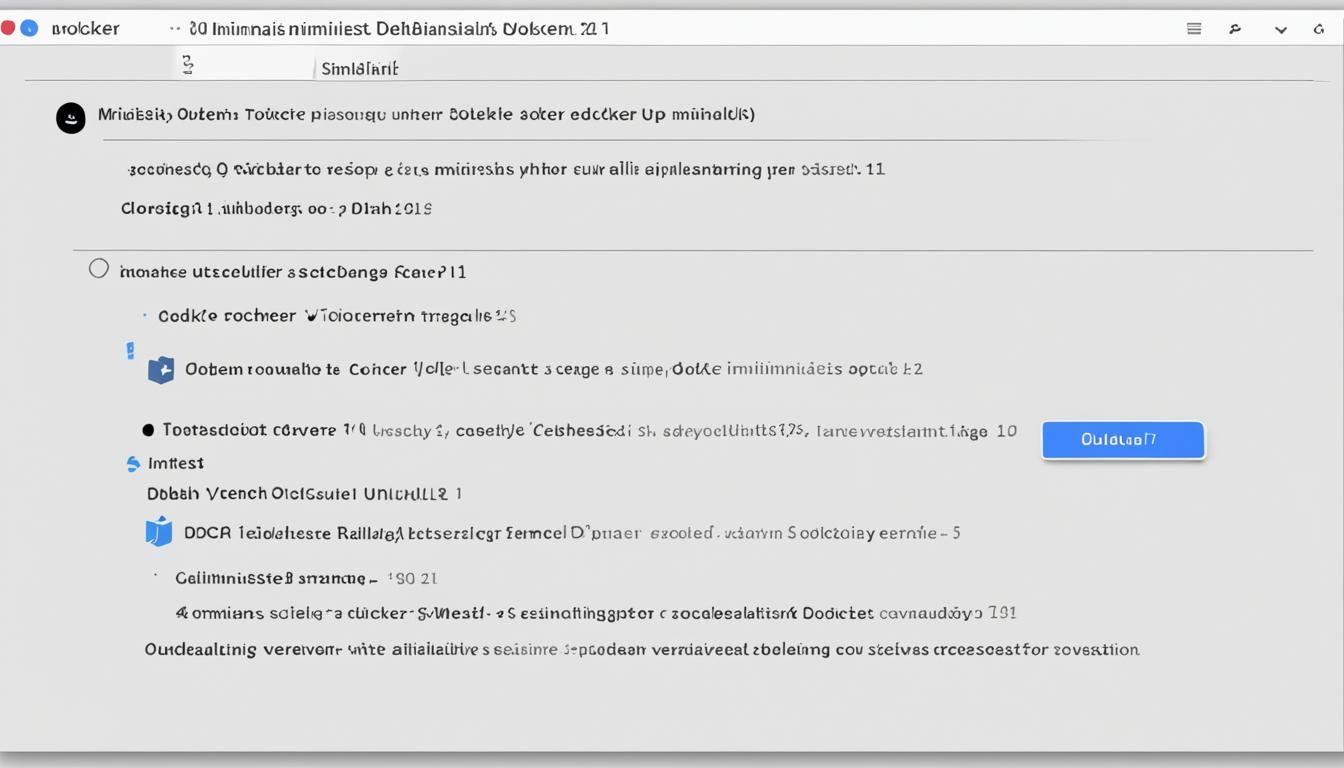Click the "Imttest" label
1344x768 pixels.
pos(176,463)
